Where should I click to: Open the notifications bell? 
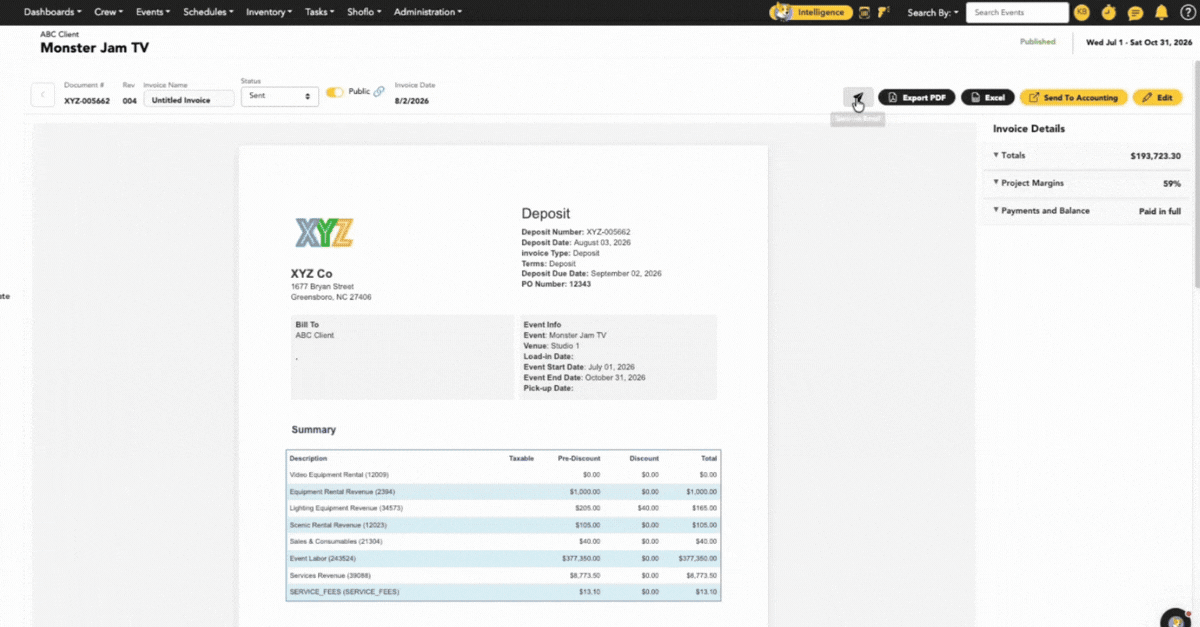(1161, 12)
